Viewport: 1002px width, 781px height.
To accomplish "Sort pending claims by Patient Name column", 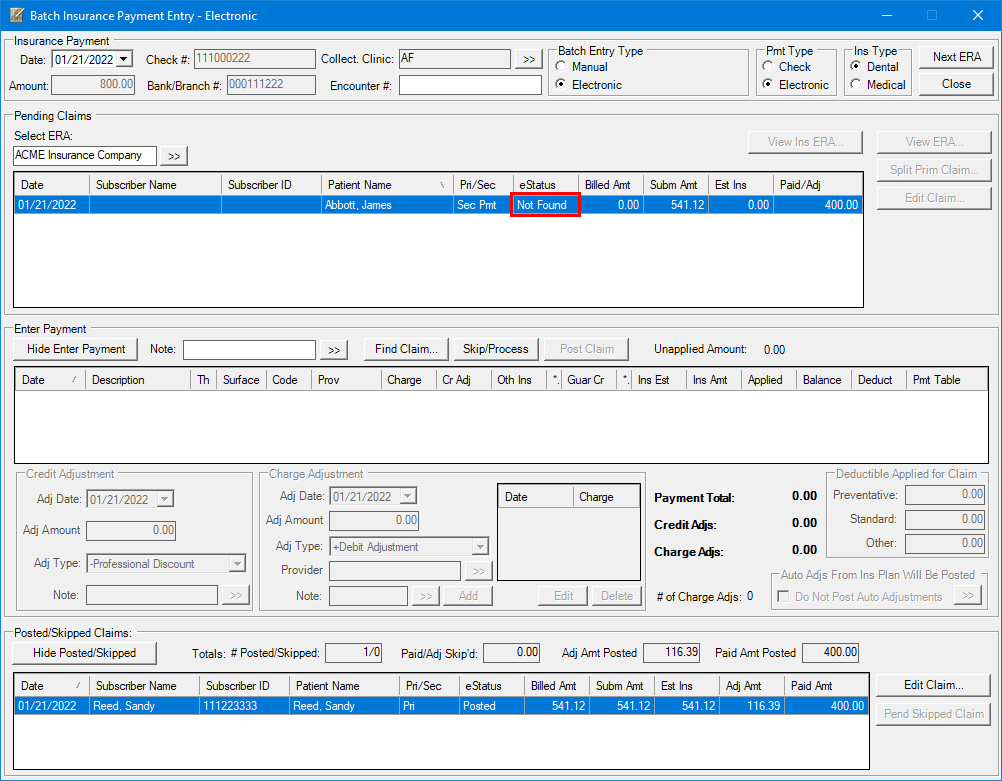I will click(386, 185).
